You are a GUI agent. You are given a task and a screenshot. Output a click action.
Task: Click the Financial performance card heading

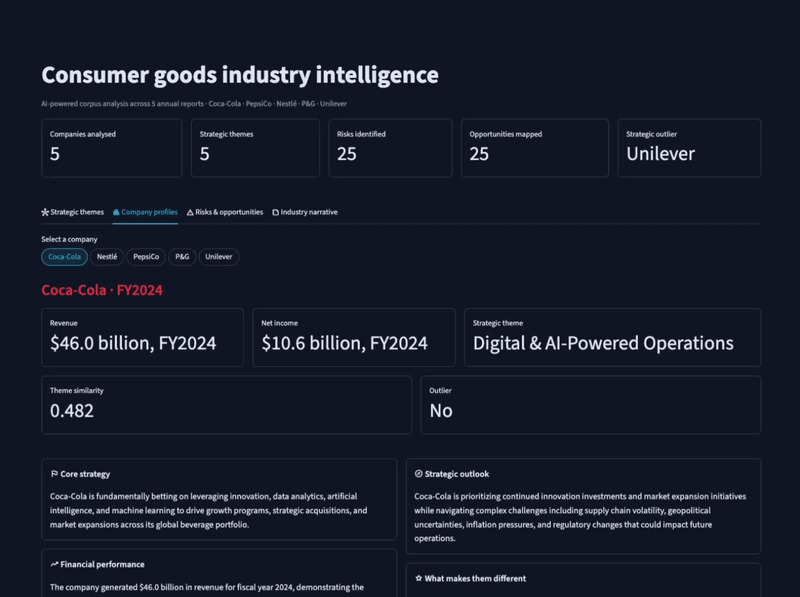(x=103, y=564)
